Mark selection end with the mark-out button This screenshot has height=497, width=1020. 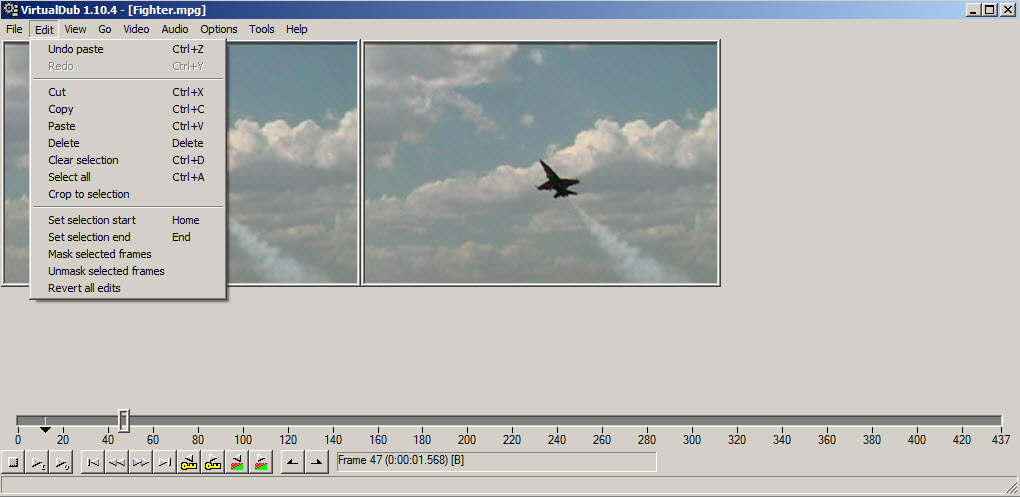pos(317,463)
